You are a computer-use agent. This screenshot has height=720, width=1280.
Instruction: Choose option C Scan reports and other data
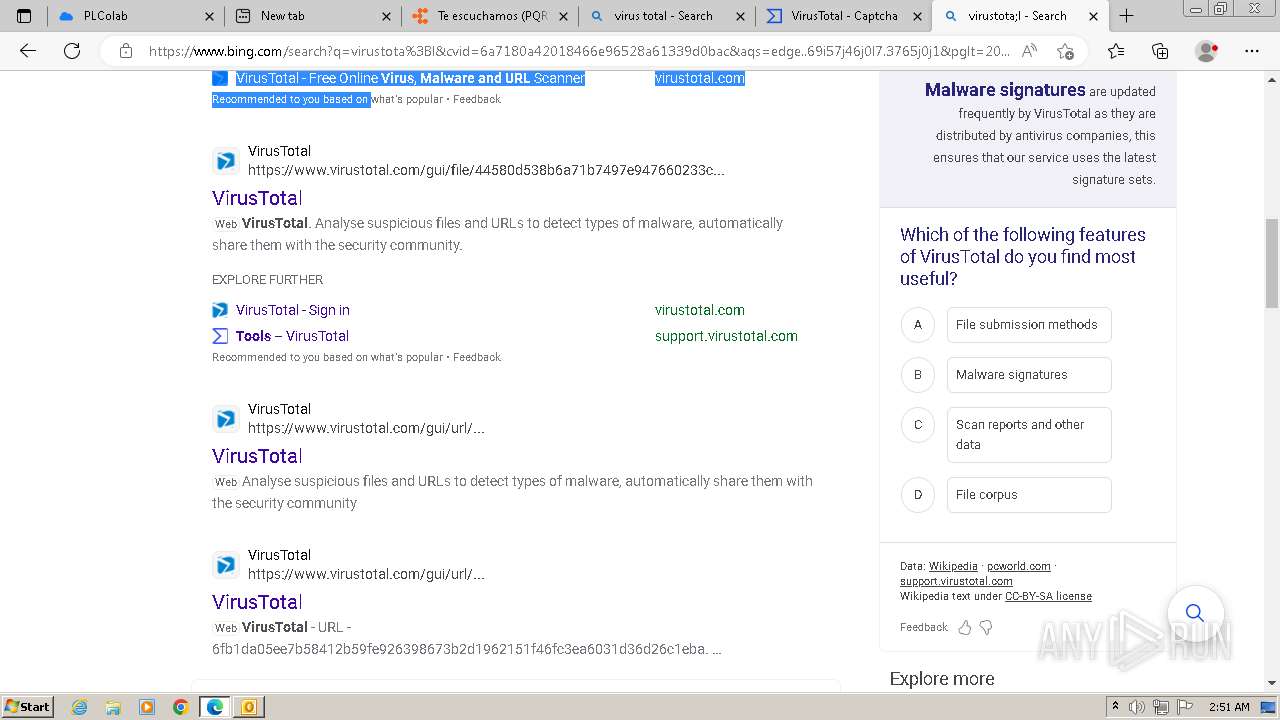1029,434
